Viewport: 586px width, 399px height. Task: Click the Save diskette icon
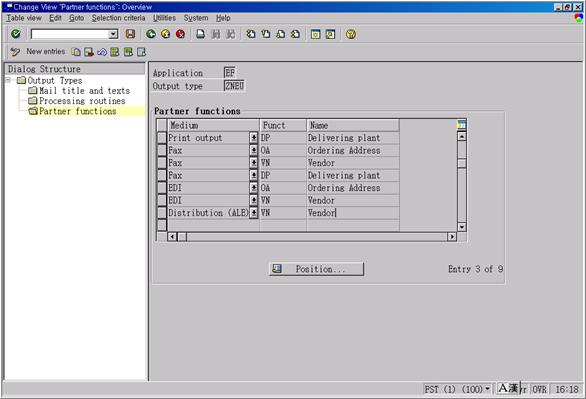click(130, 34)
